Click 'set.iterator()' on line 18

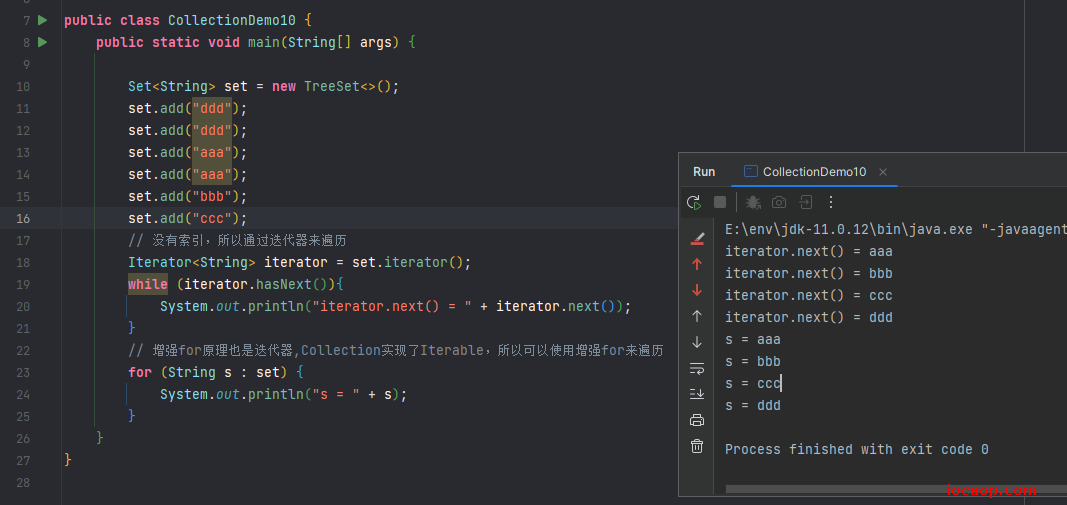tap(408, 262)
